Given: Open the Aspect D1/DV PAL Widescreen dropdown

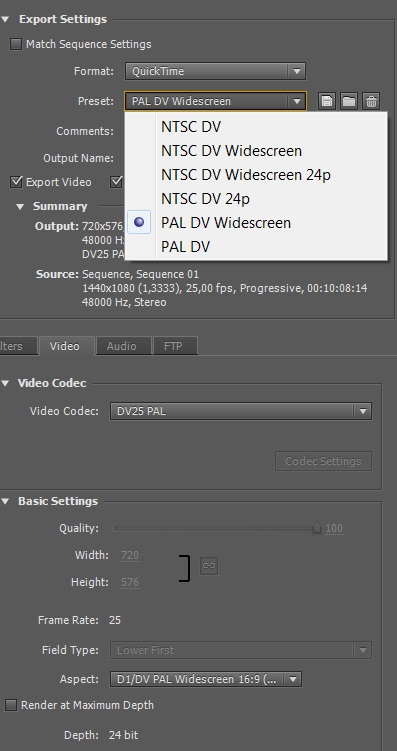Looking at the screenshot, I should click(x=206, y=679).
